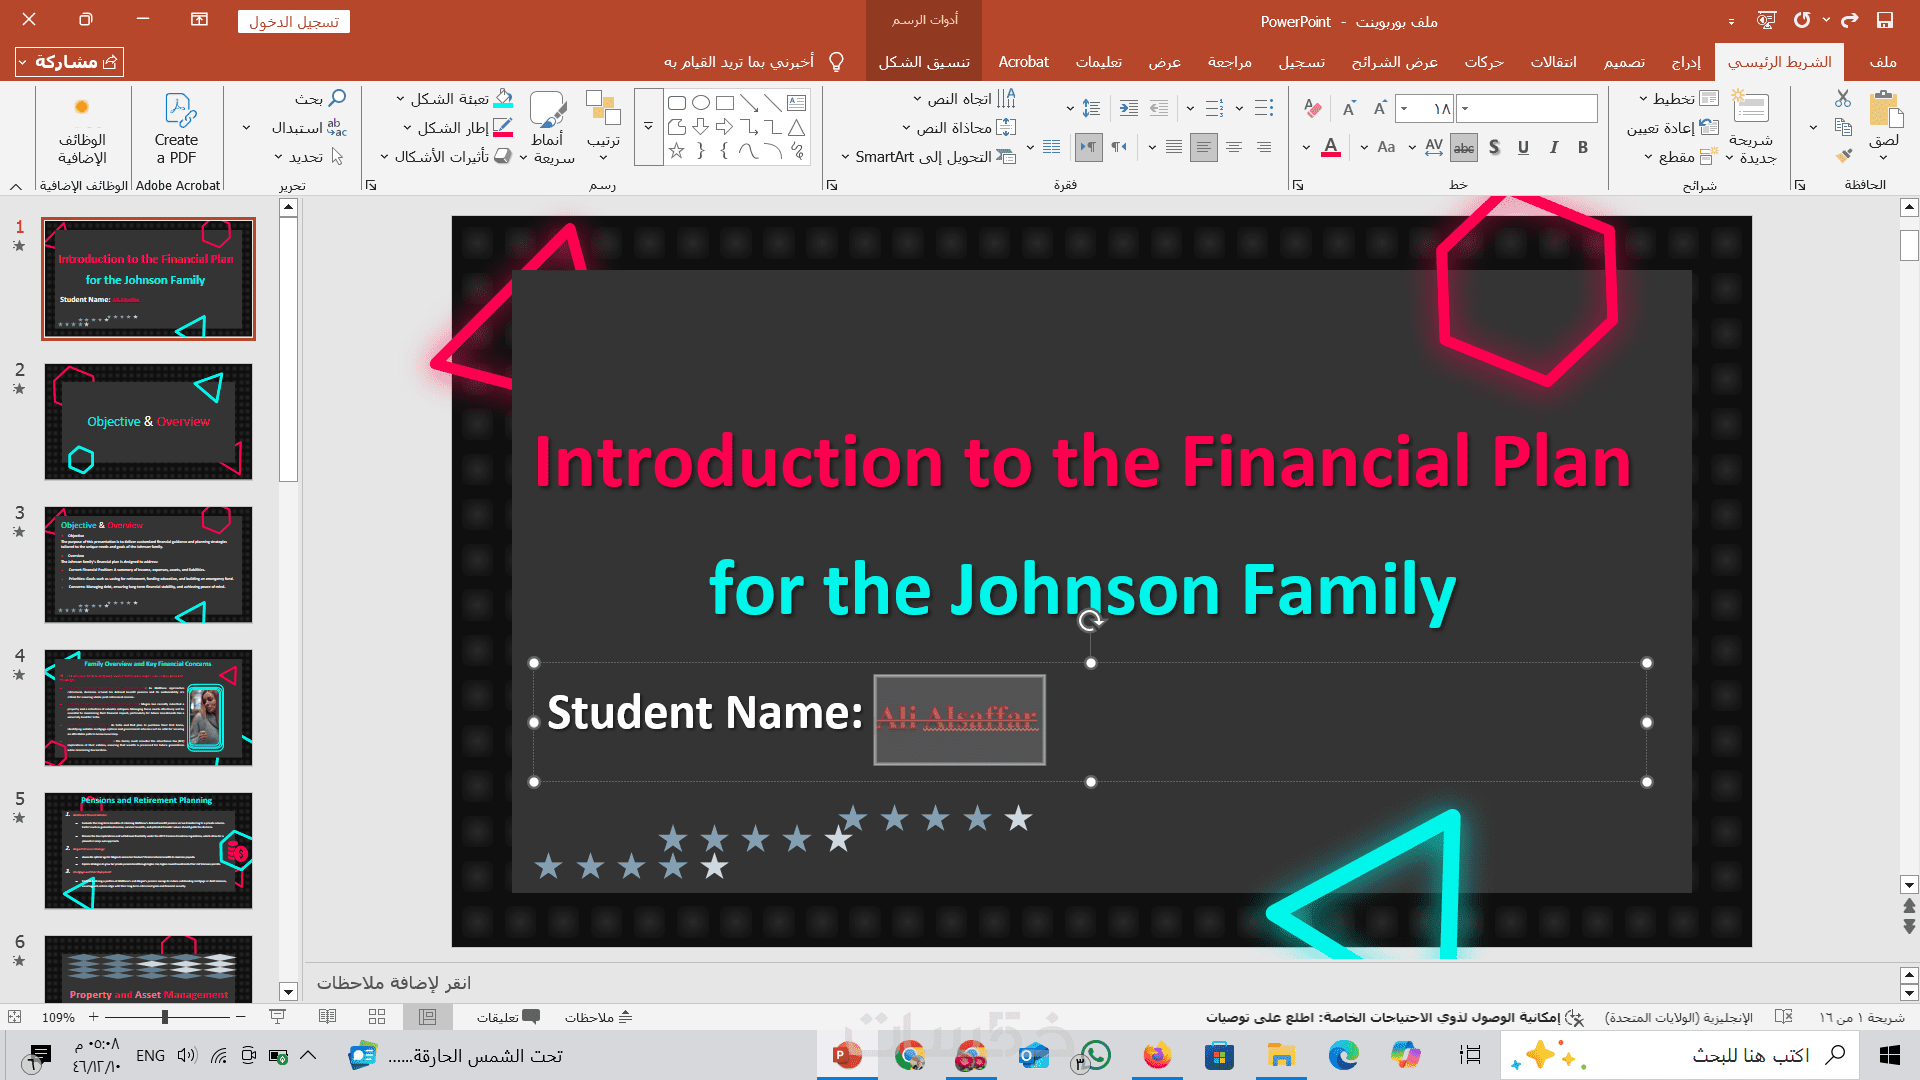Screen dimensions: 1920x1080
Task: Select the Objective & Overview slide 2 thumbnail
Action: (x=148, y=422)
